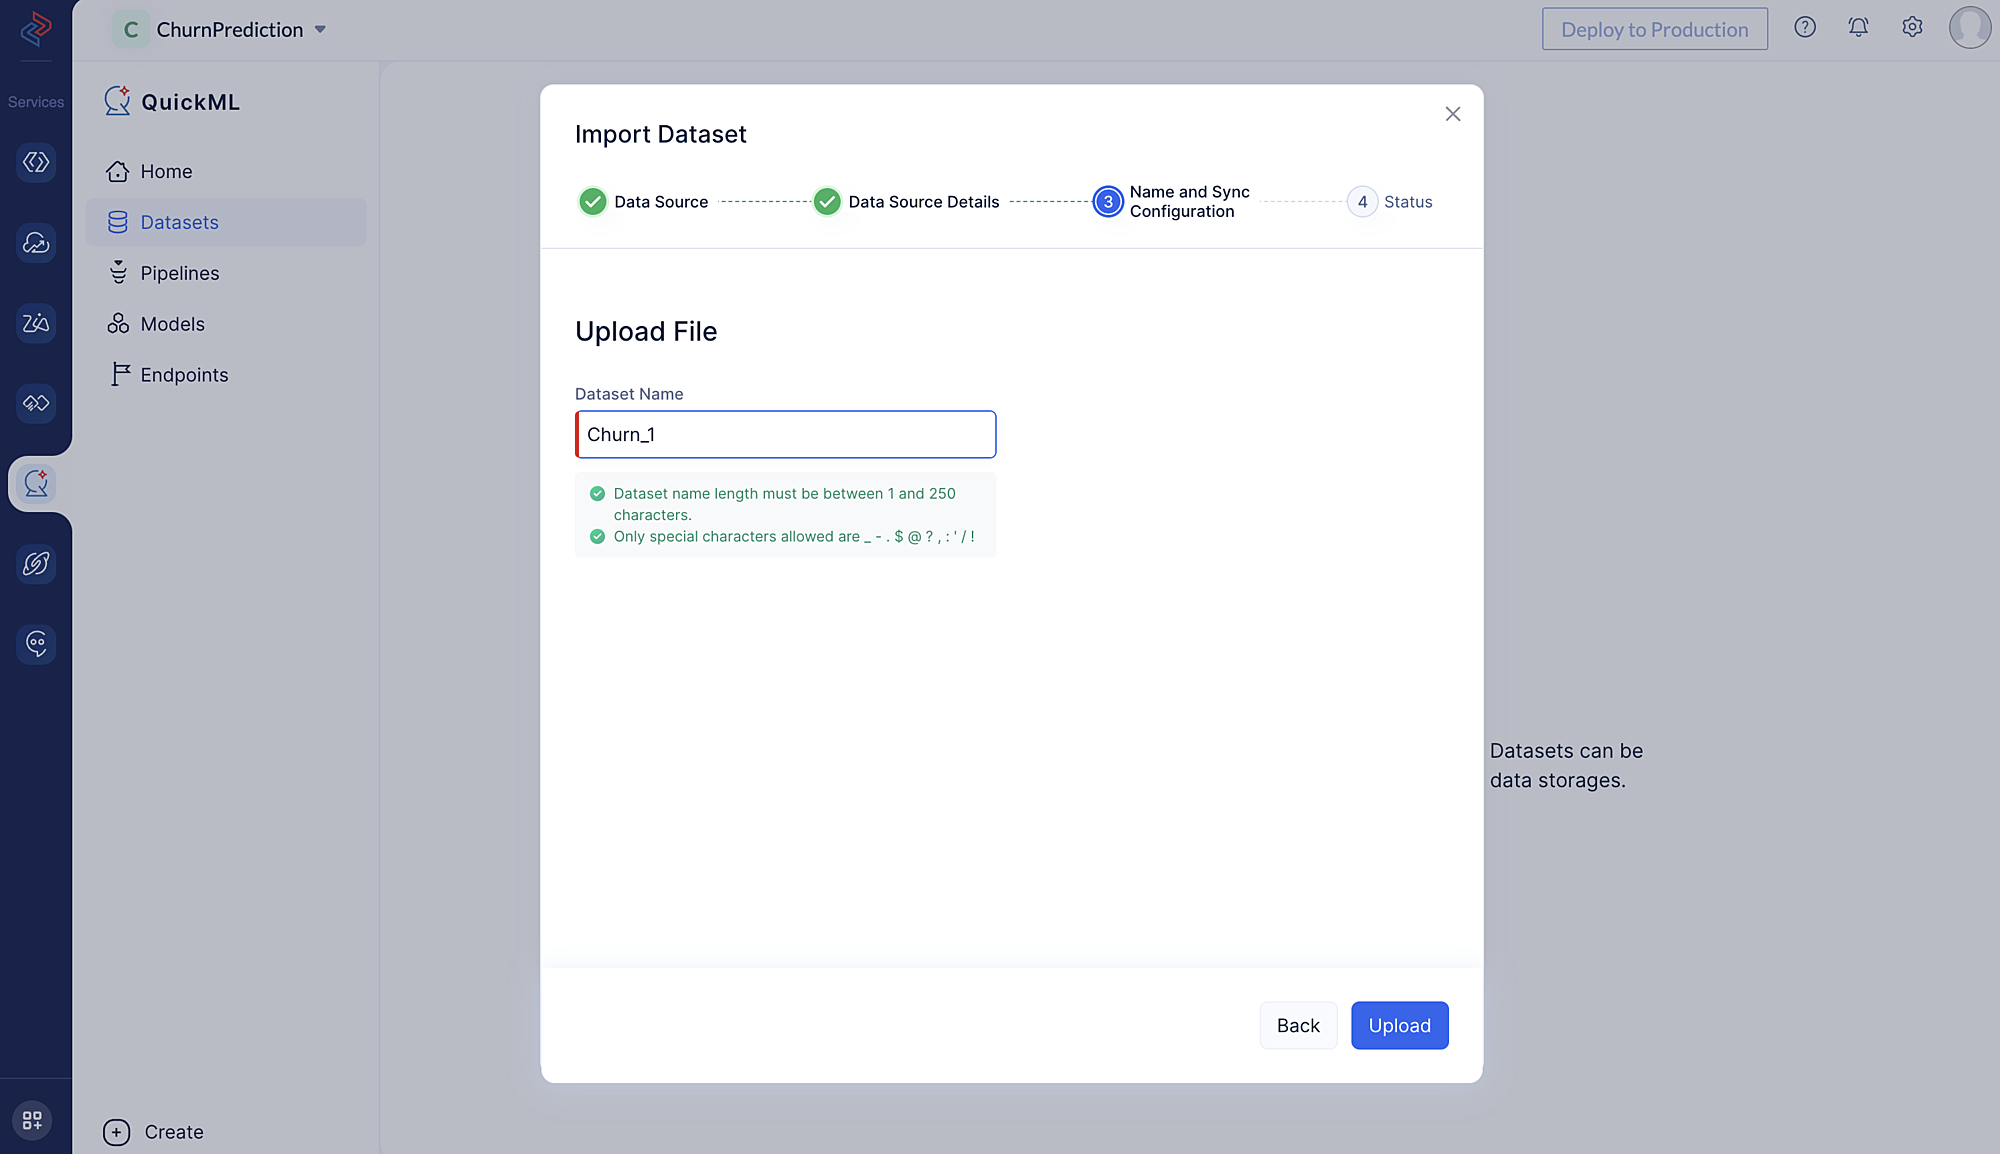Click the close X button on dialog
This screenshot has height=1154, width=2000.
(1453, 114)
